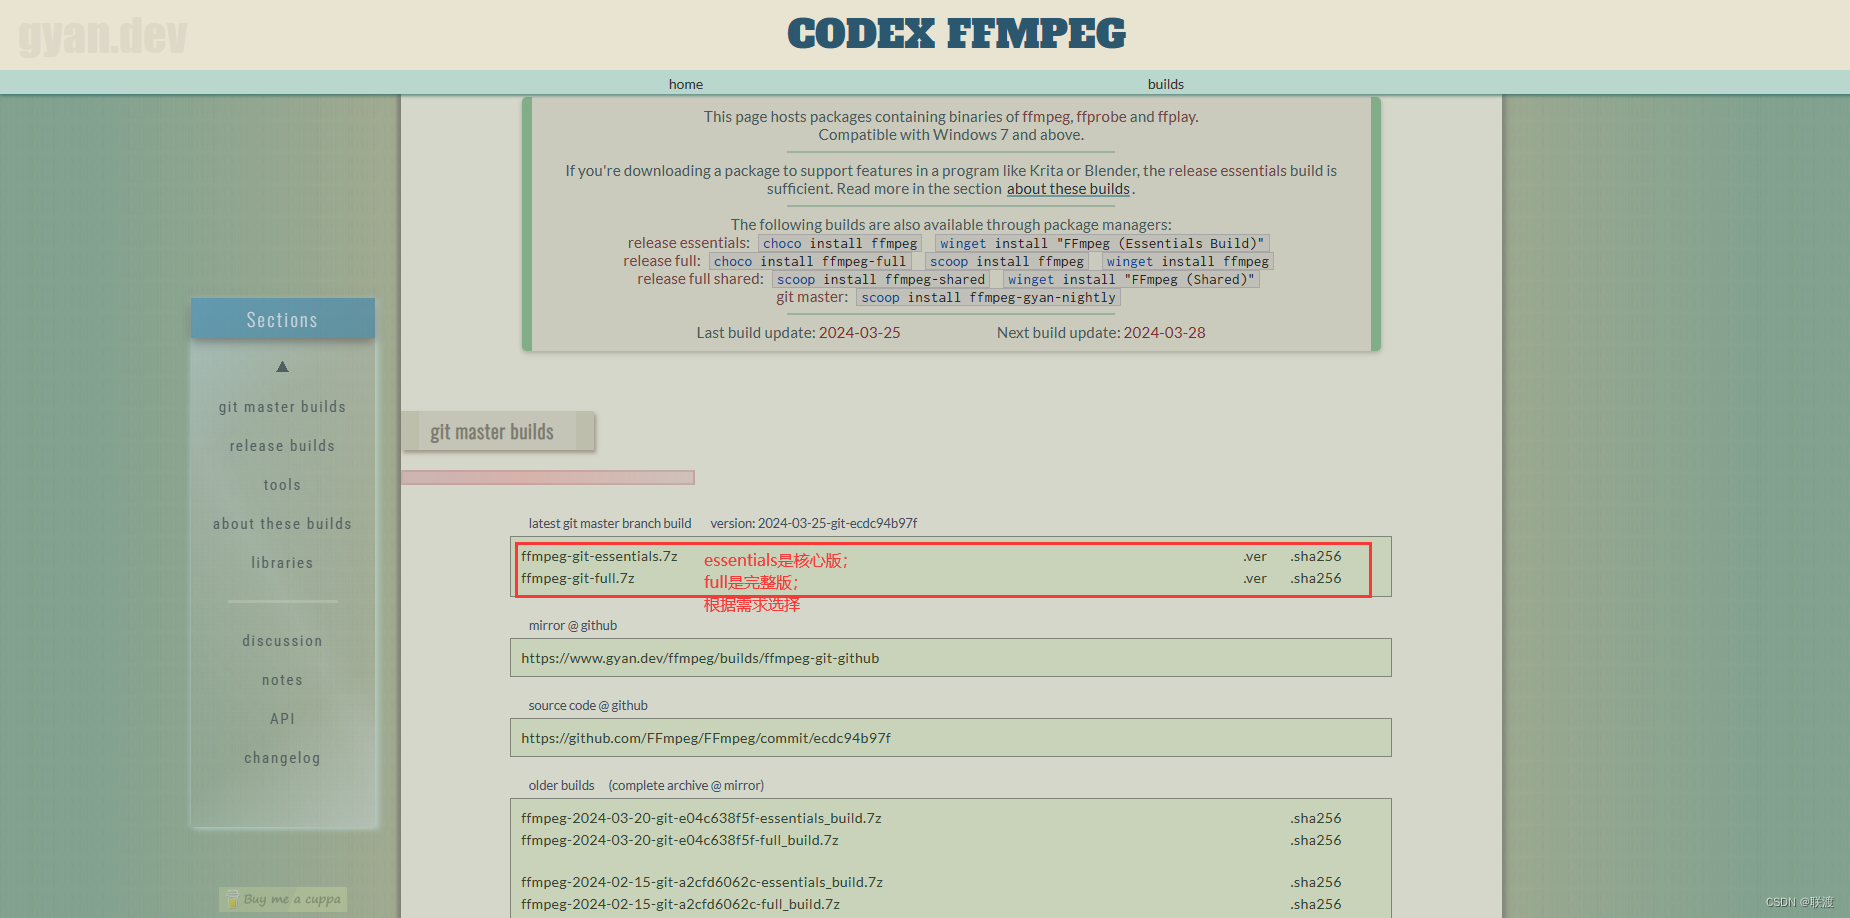
Task: Click 'complete archive @ mirror' link
Action: (686, 785)
